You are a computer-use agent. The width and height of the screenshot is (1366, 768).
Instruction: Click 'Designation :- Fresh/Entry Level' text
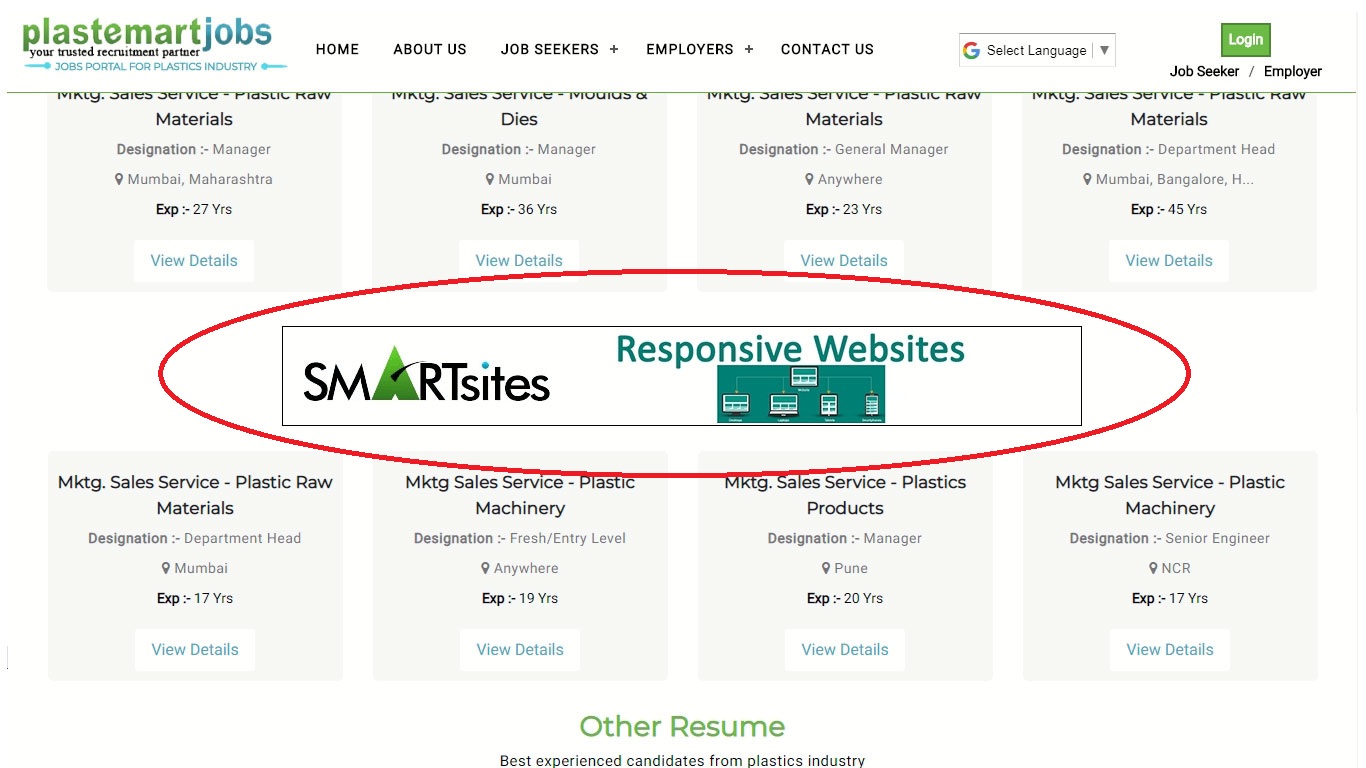[x=520, y=538]
